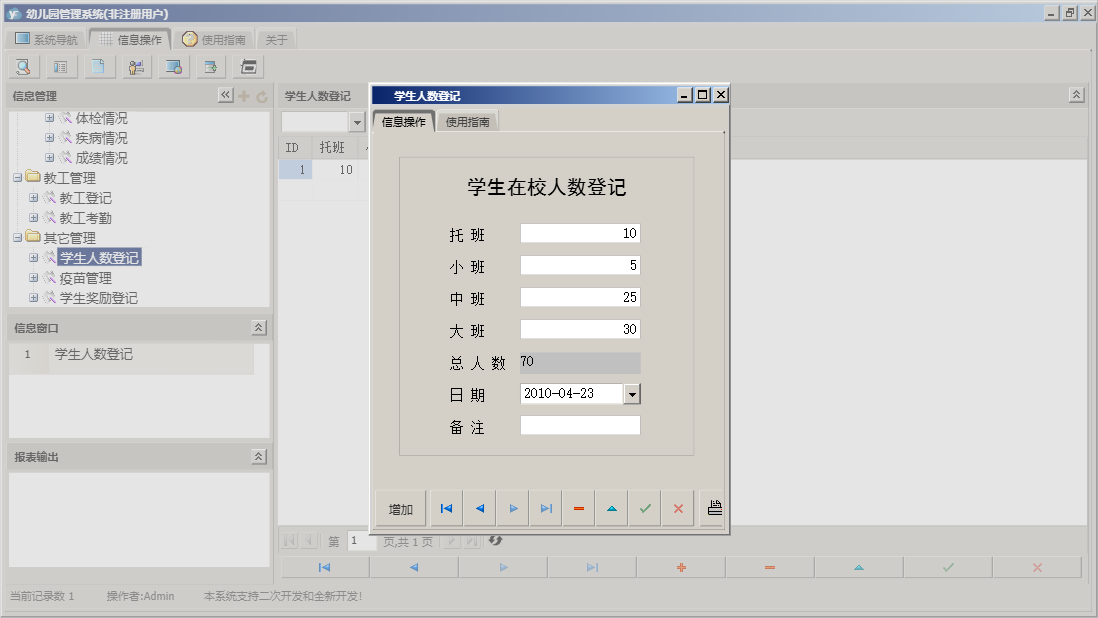Image resolution: width=1098 pixels, height=618 pixels.
Task: Click the employee management toolbar icon
Action: click(x=135, y=66)
